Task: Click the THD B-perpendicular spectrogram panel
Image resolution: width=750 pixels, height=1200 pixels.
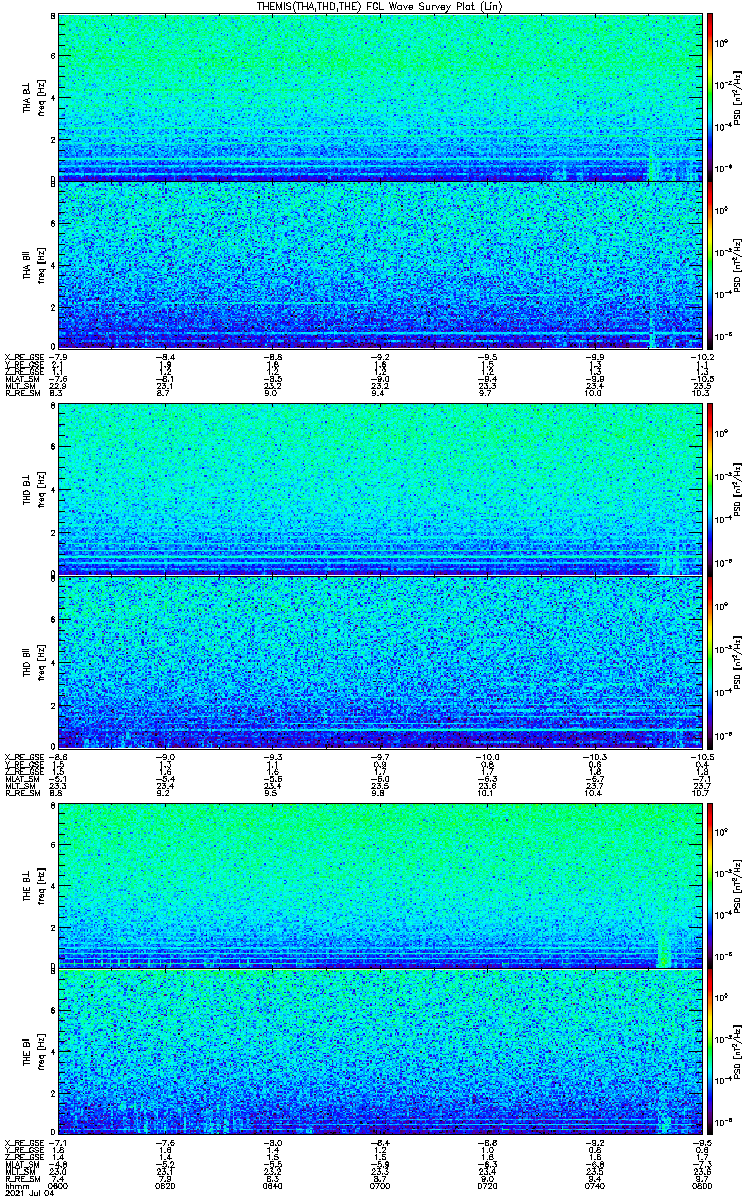Action: click(x=380, y=489)
